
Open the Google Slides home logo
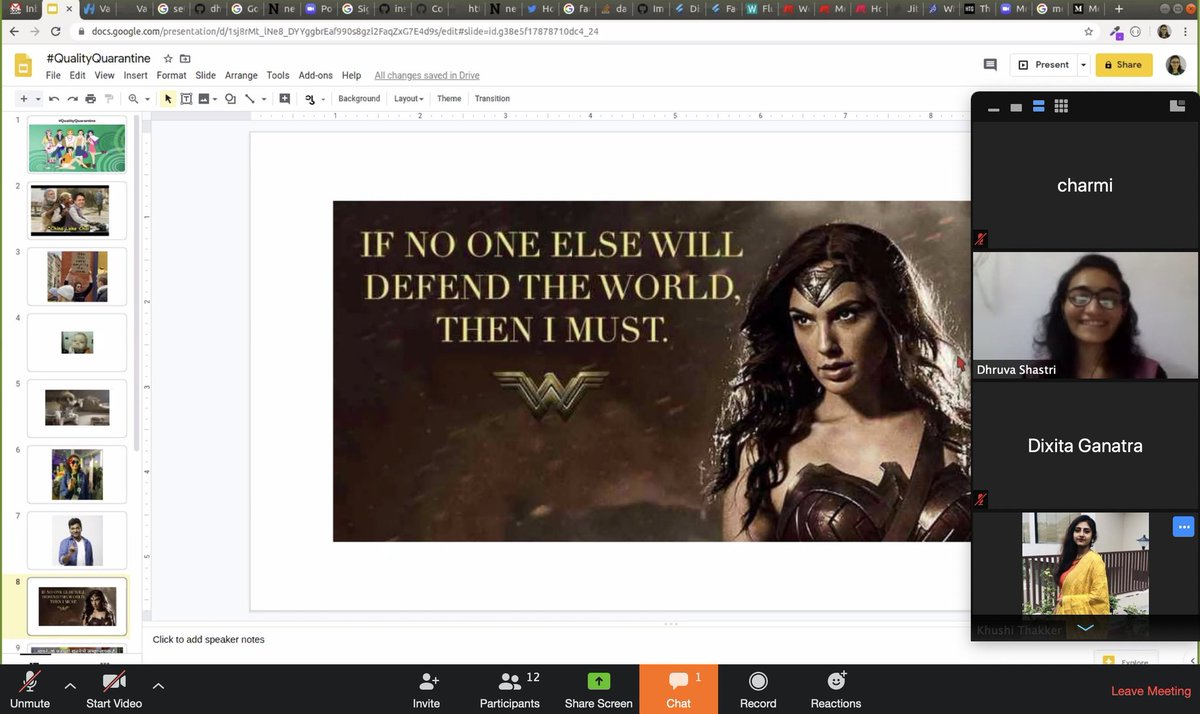(x=23, y=66)
